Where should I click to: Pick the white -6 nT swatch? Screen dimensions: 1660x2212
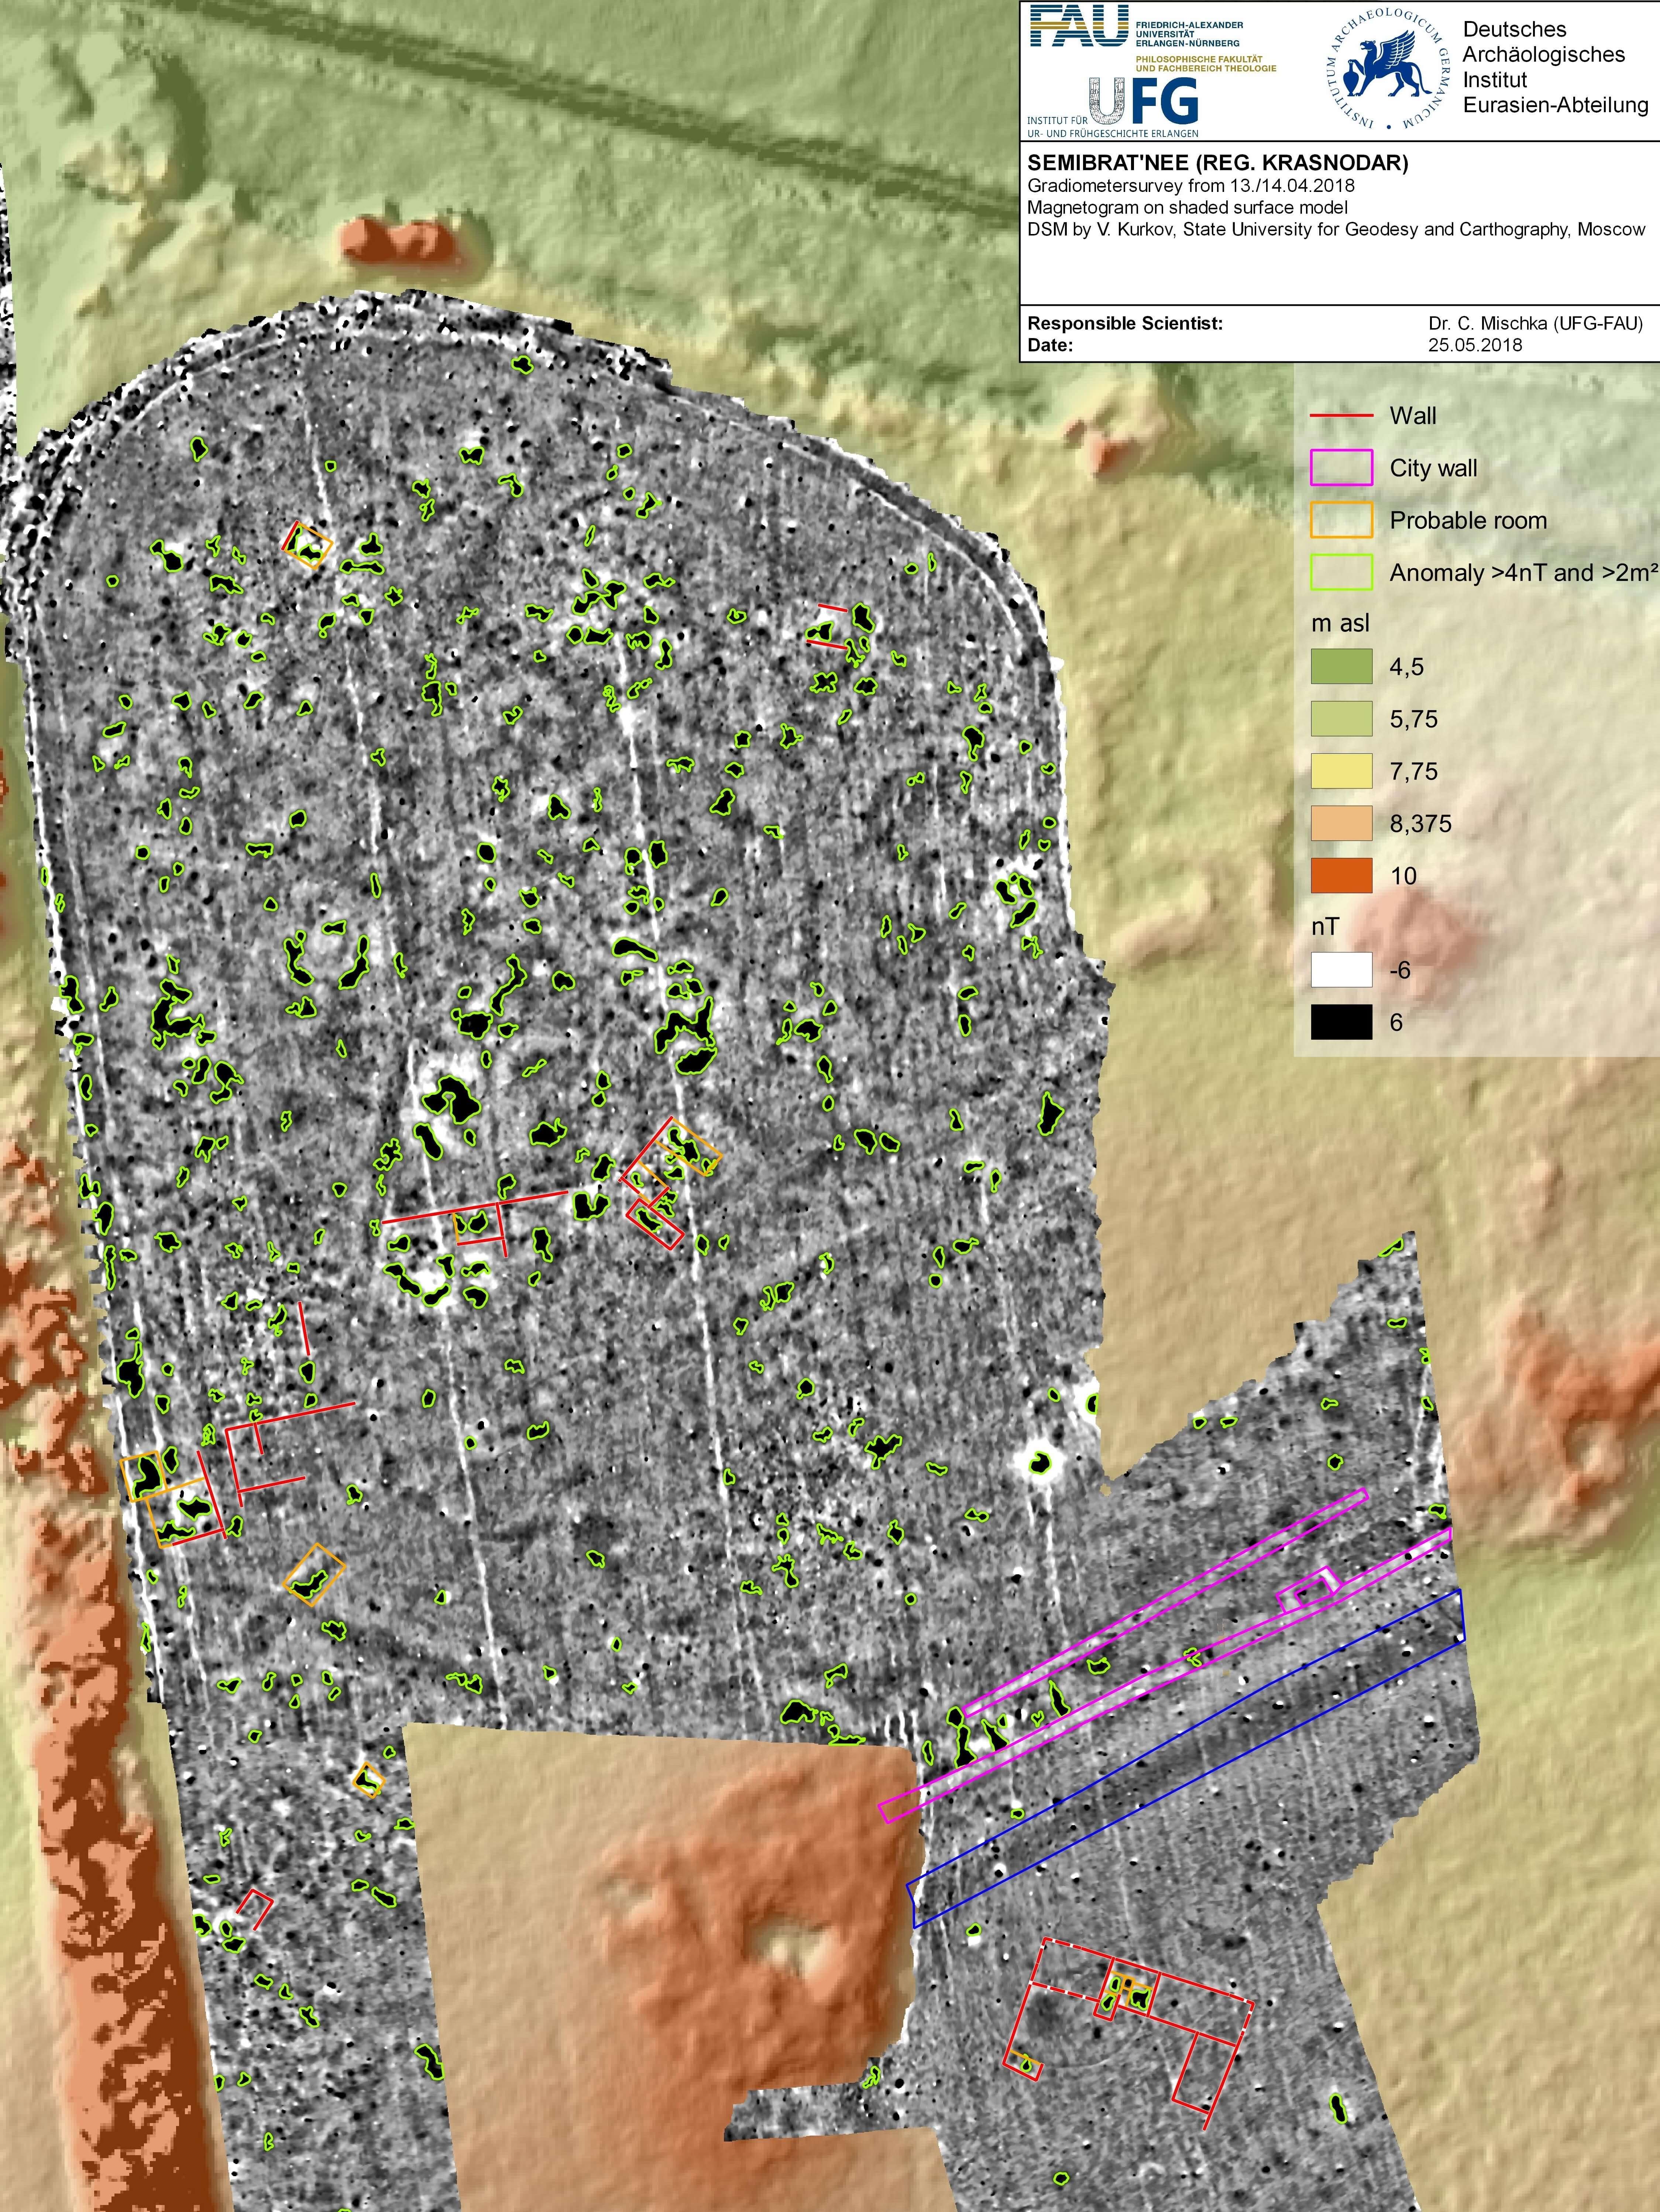click(1341, 970)
